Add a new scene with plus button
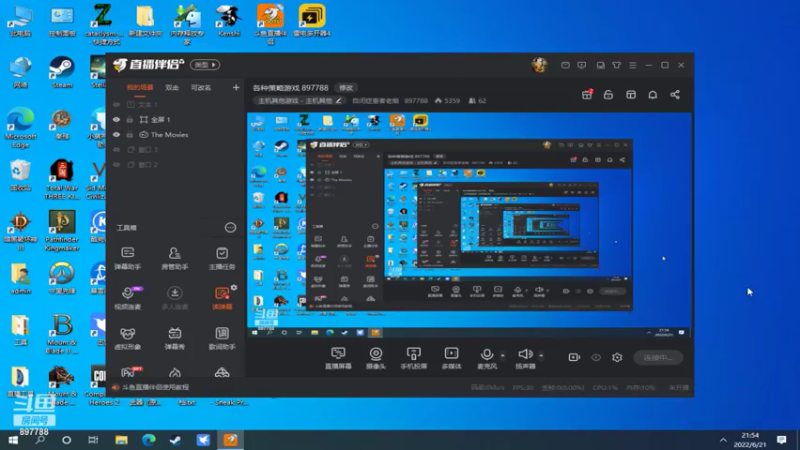 [x=236, y=88]
